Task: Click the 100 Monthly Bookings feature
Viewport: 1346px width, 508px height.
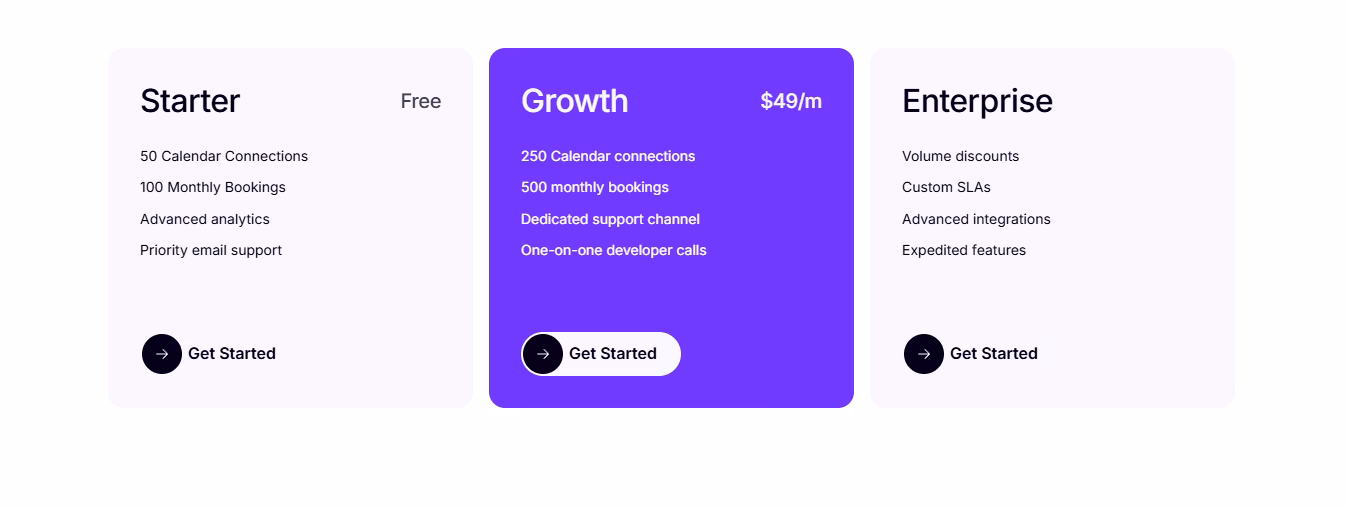Action: click(213, 187)
